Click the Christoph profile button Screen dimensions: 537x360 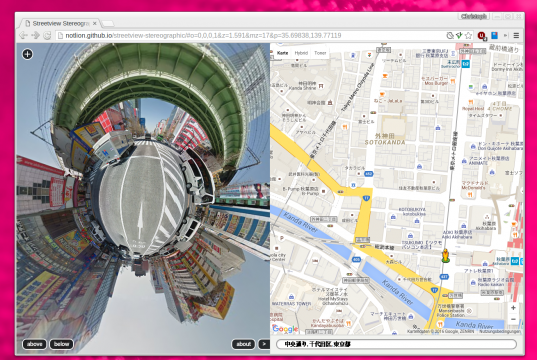tap(474, 16)
